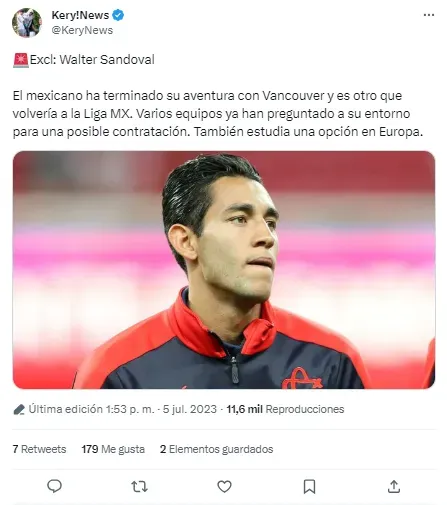The image size is (447, 505).
Task: Retweet the post using the arrows icon
Action: (x=139, y=487)
